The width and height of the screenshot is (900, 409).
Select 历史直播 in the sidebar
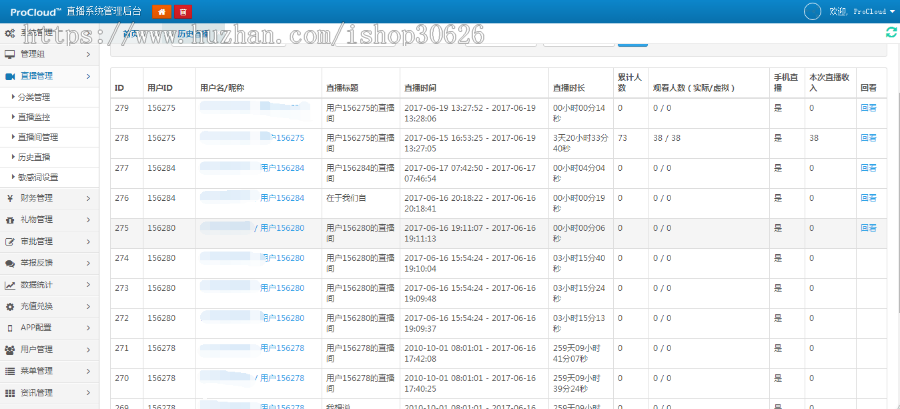[x=36, y=157]
